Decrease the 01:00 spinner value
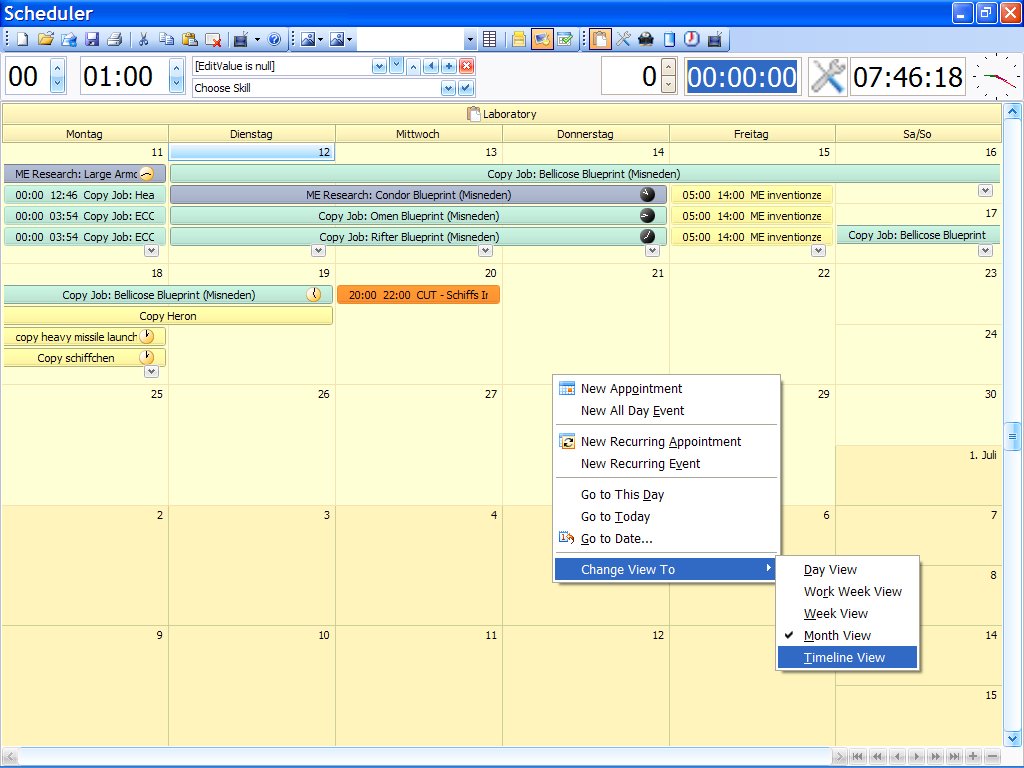The height and width of the screenshot is (768, 1024). (176, 84)
